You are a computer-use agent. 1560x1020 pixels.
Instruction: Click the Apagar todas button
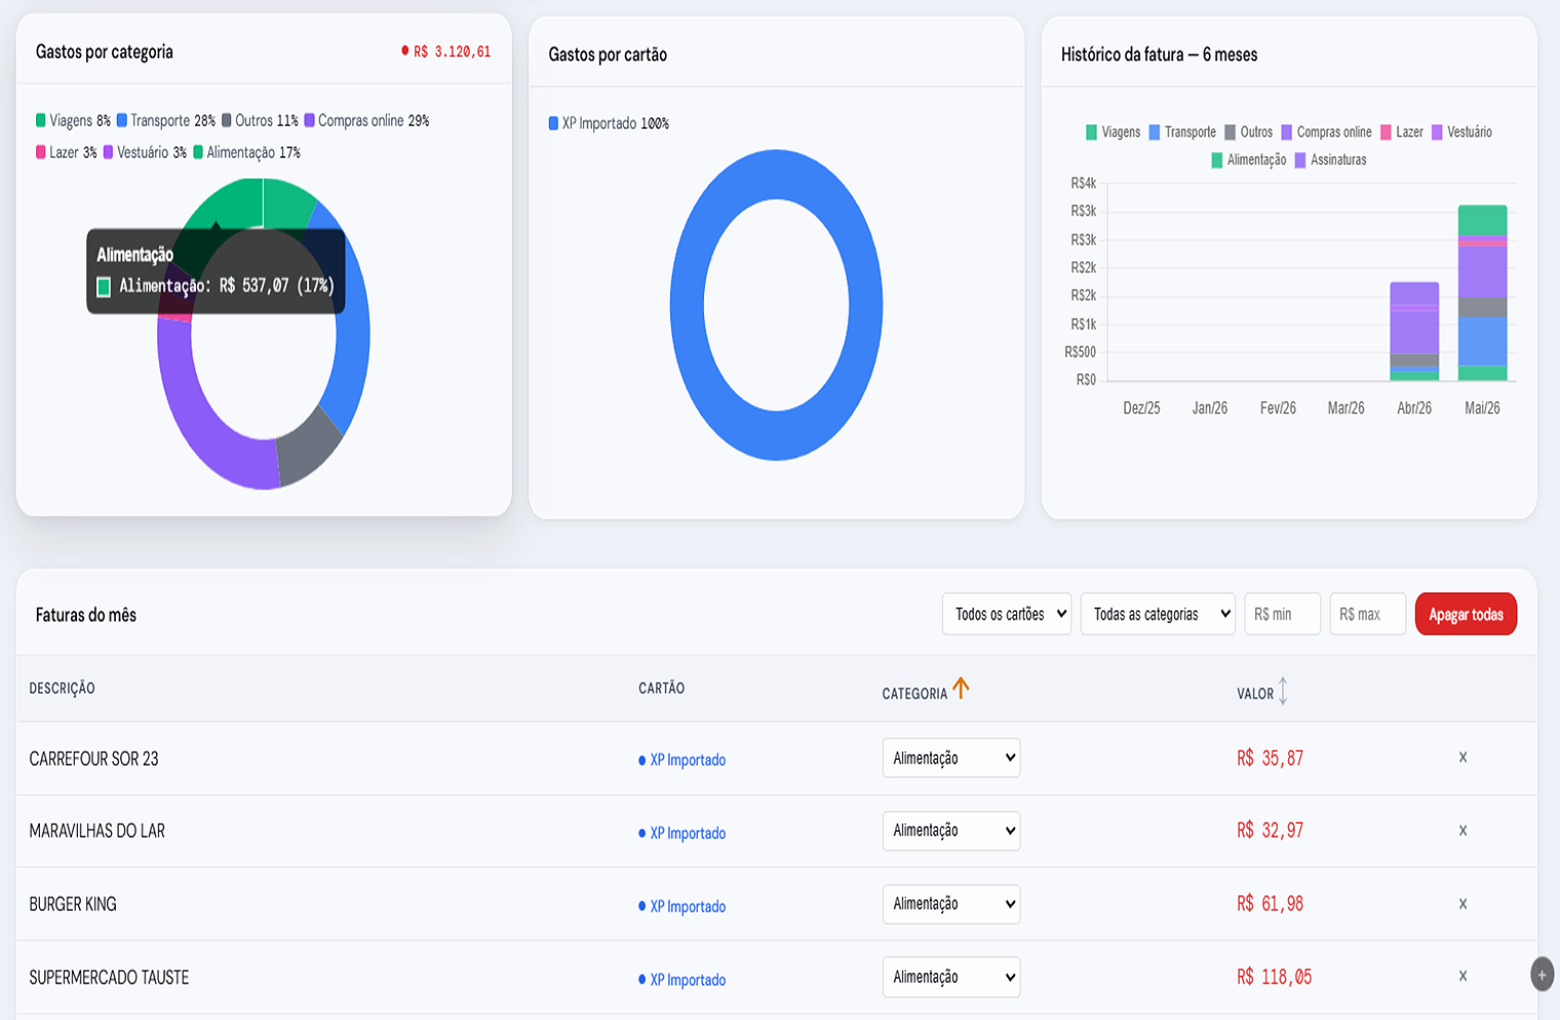(1466, 614)
